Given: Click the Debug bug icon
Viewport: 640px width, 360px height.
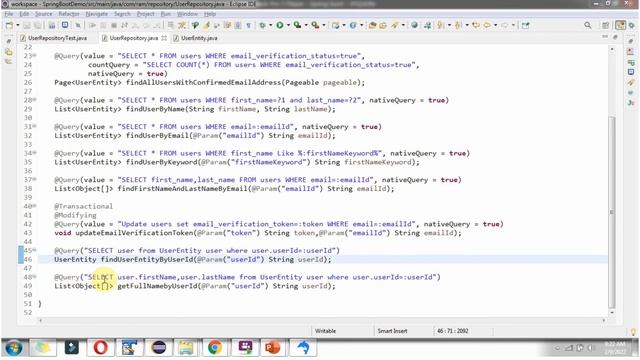Looking at the screenshot, I should pyautogui.click(x=262, y=25).
